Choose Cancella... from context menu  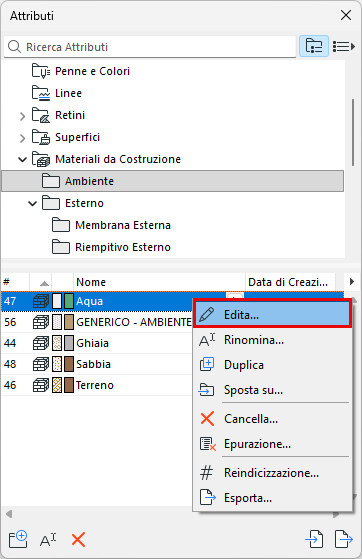tap(273, 419)
